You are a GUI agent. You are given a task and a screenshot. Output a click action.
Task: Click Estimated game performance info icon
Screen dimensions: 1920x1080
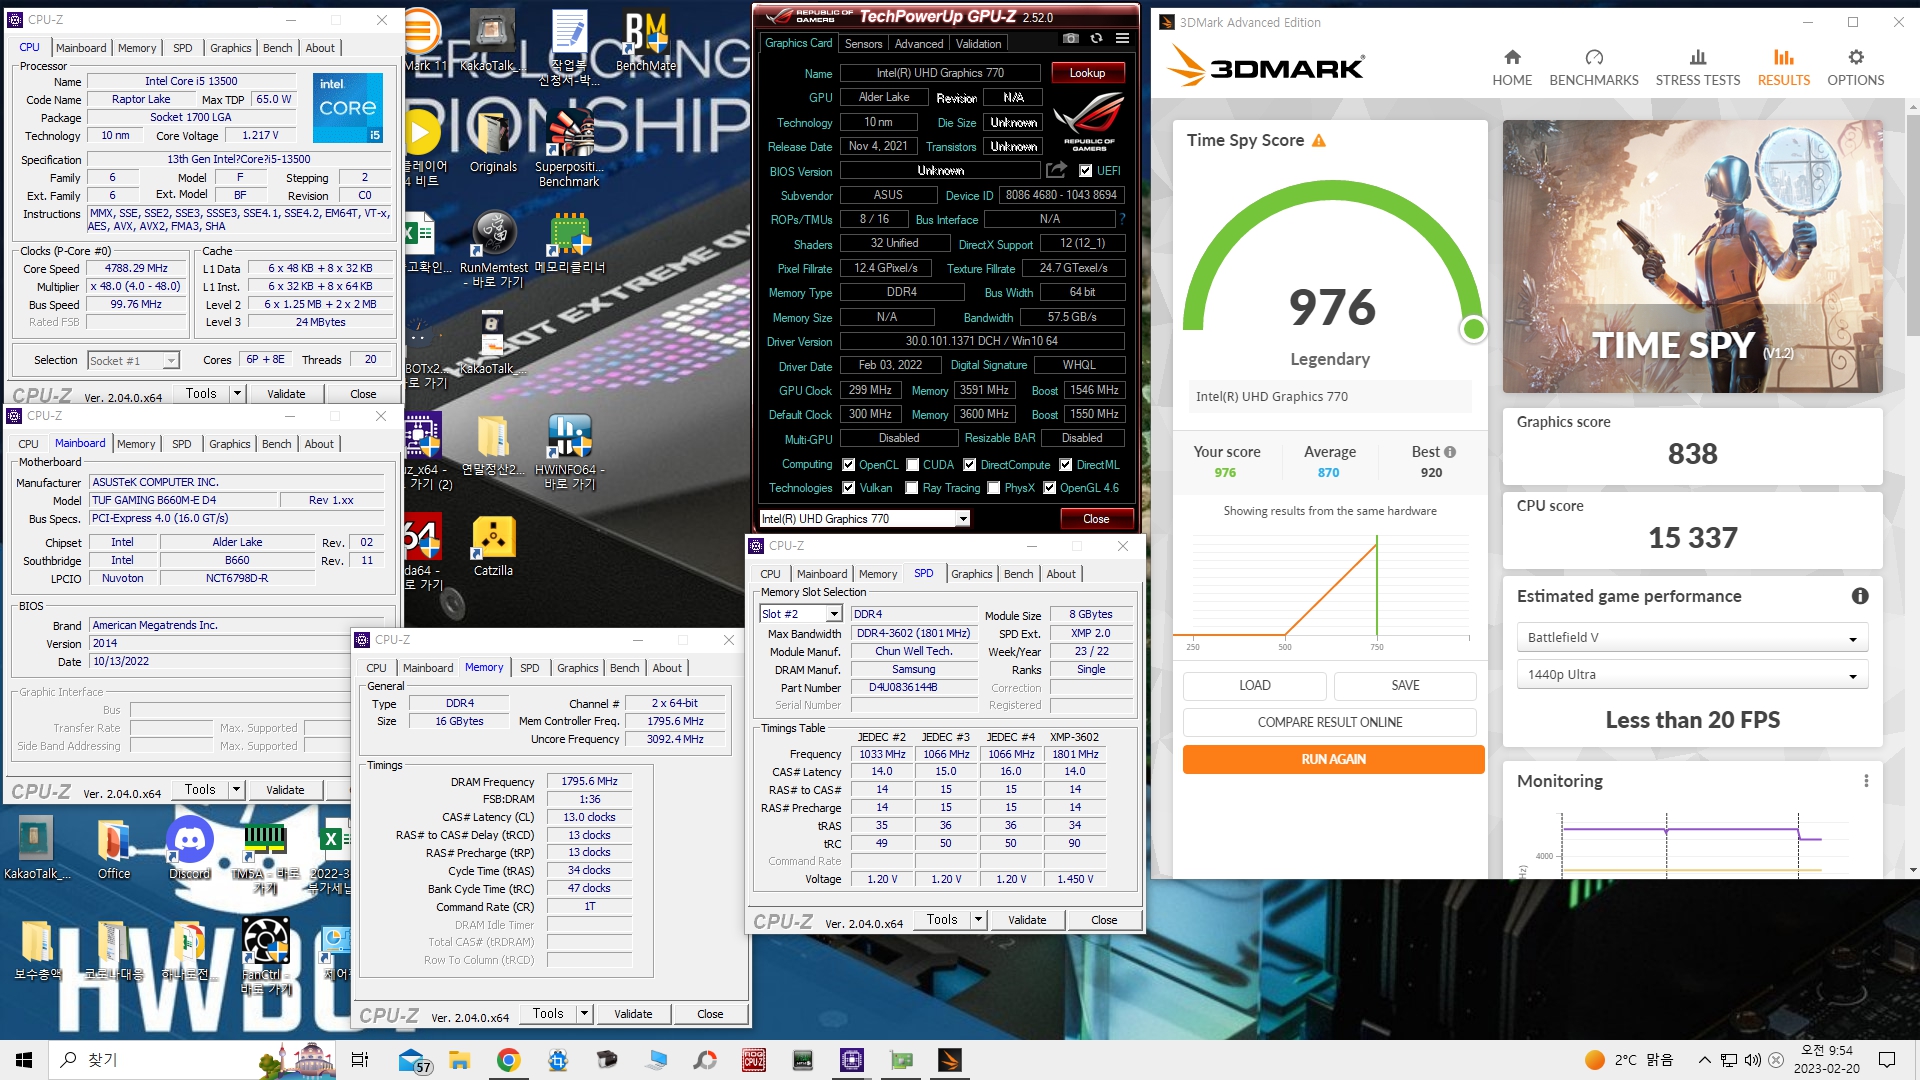1860,596
